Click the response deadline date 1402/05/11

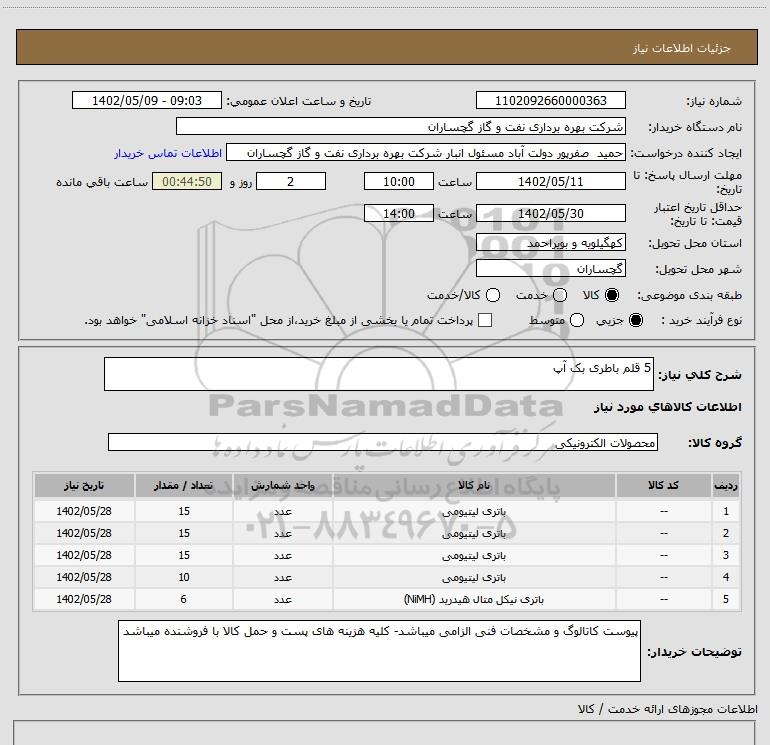point(550,181)
